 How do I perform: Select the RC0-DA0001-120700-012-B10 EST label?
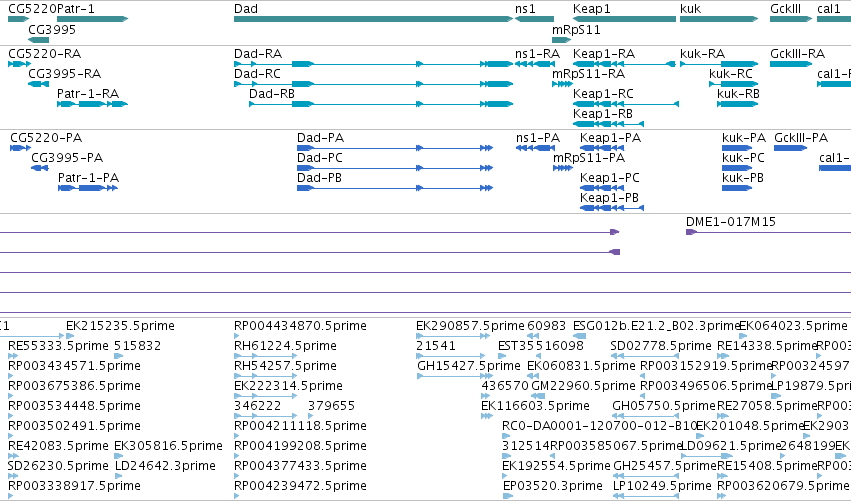pyautogui.click(x=600, y=426)
